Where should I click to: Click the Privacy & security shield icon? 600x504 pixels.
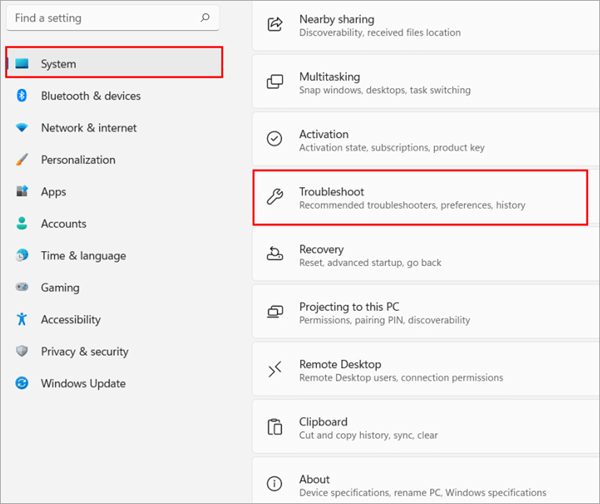[21, 352]
